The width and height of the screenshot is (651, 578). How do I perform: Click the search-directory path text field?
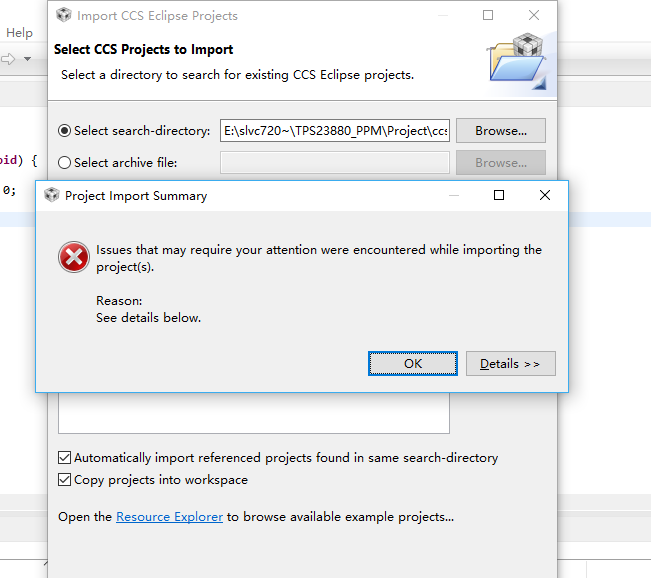335,130
